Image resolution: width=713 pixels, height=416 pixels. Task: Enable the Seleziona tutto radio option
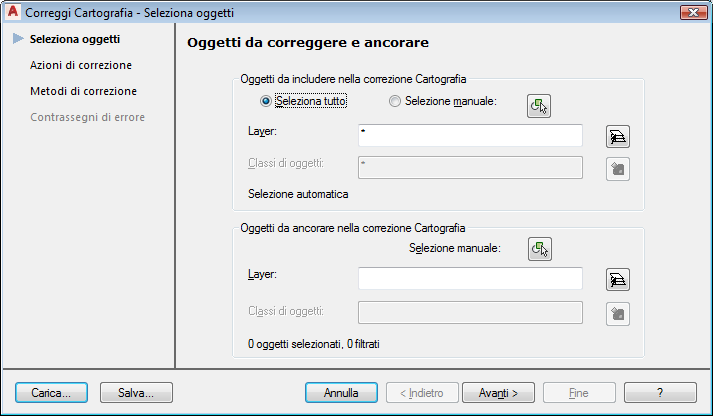tap(265, 101)
